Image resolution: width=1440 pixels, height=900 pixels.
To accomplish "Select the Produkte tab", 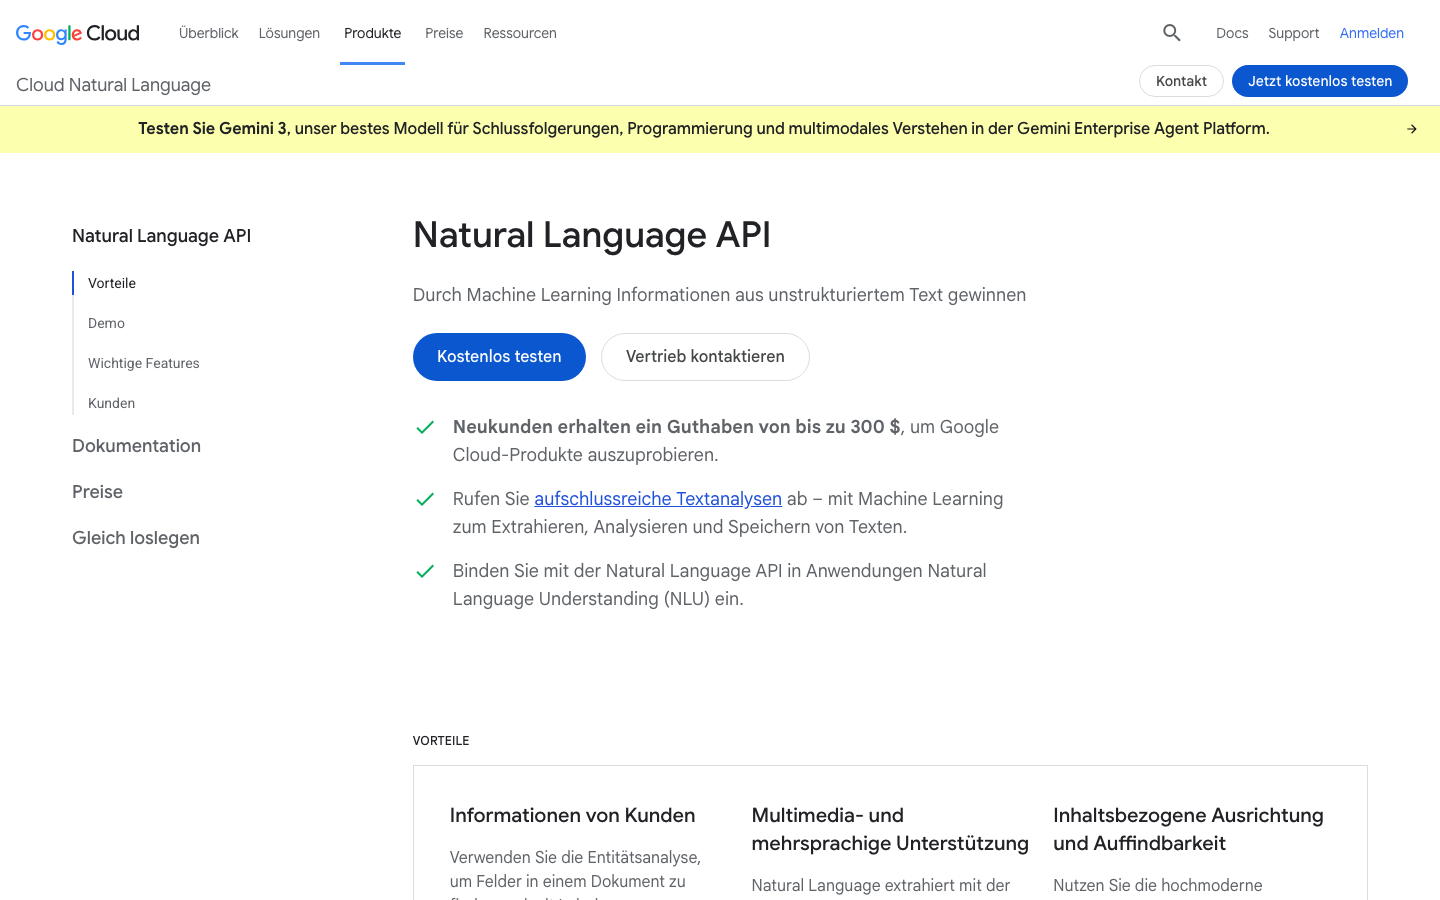I will pos(372,33).
